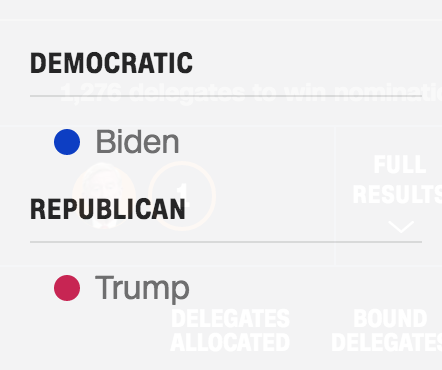Click the word FULL above RESULTS
The image size is (442, 370).
(400, 165)
